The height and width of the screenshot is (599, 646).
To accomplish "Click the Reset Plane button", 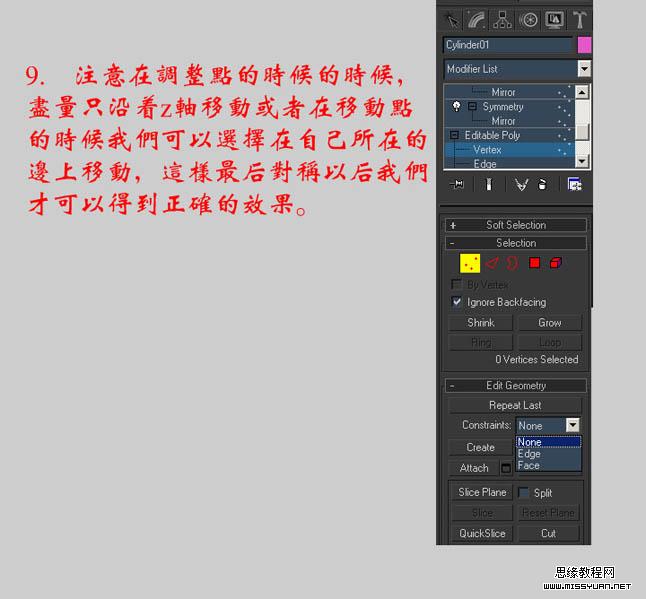I will tap(548, 513).
